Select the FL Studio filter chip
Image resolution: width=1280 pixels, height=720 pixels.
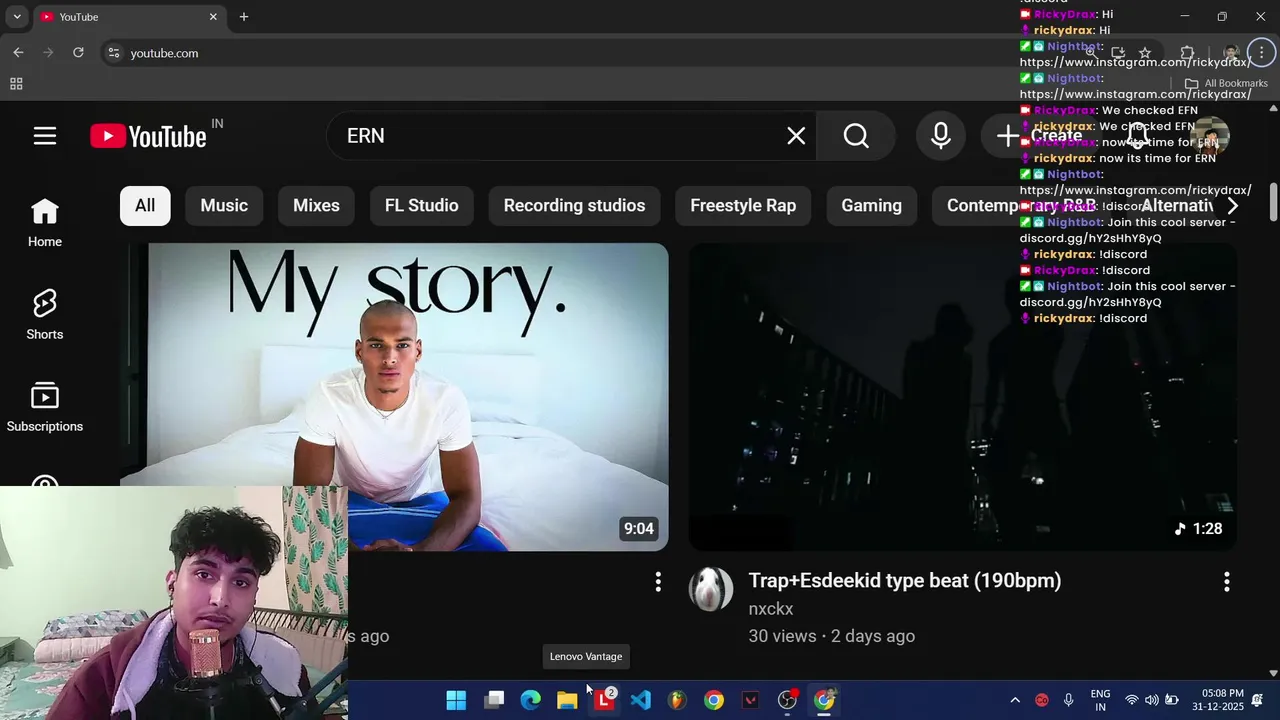click(422, 205)
